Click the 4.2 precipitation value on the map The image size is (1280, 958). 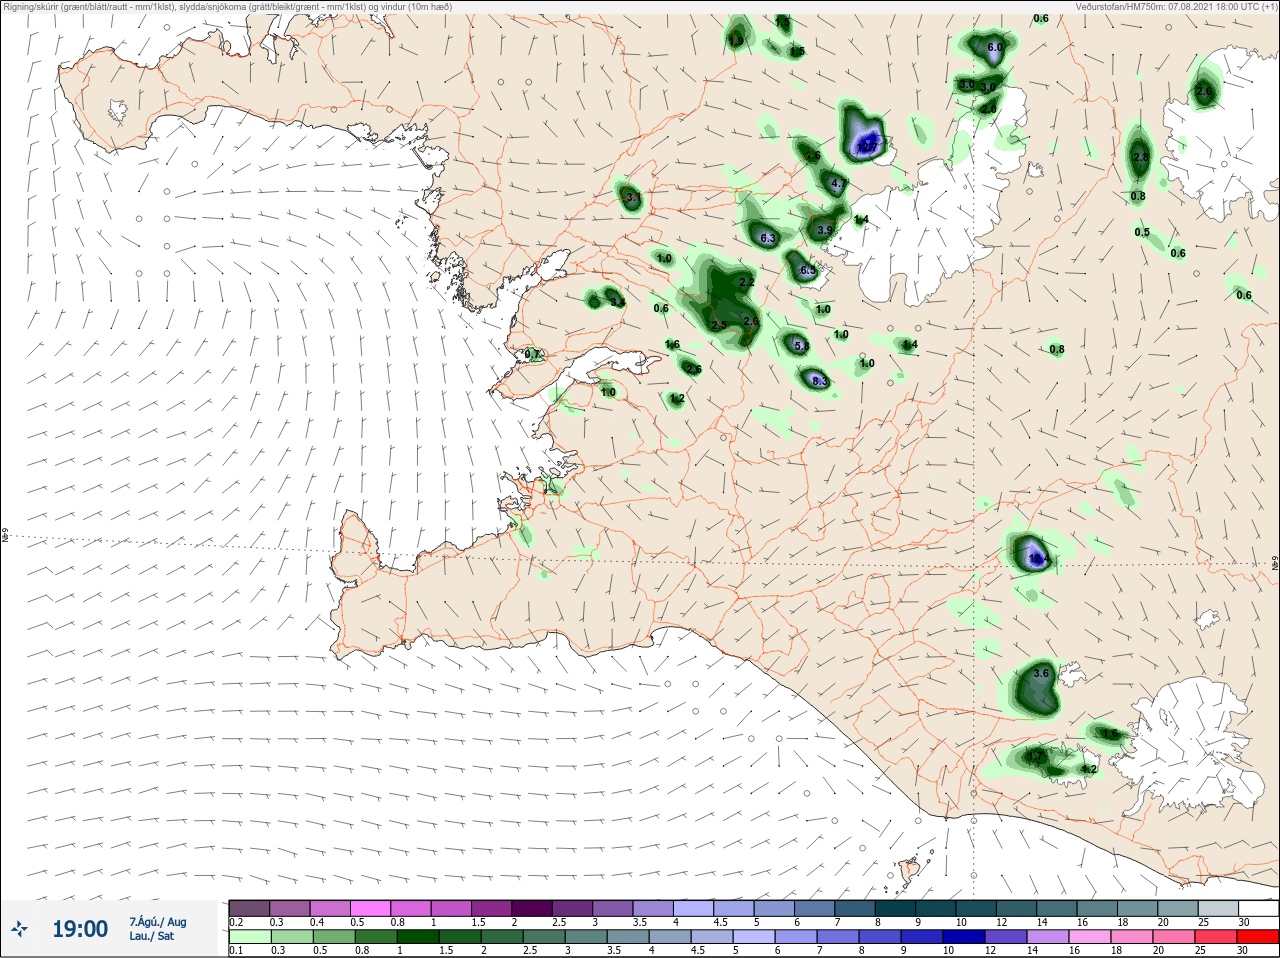[1090, 769]
